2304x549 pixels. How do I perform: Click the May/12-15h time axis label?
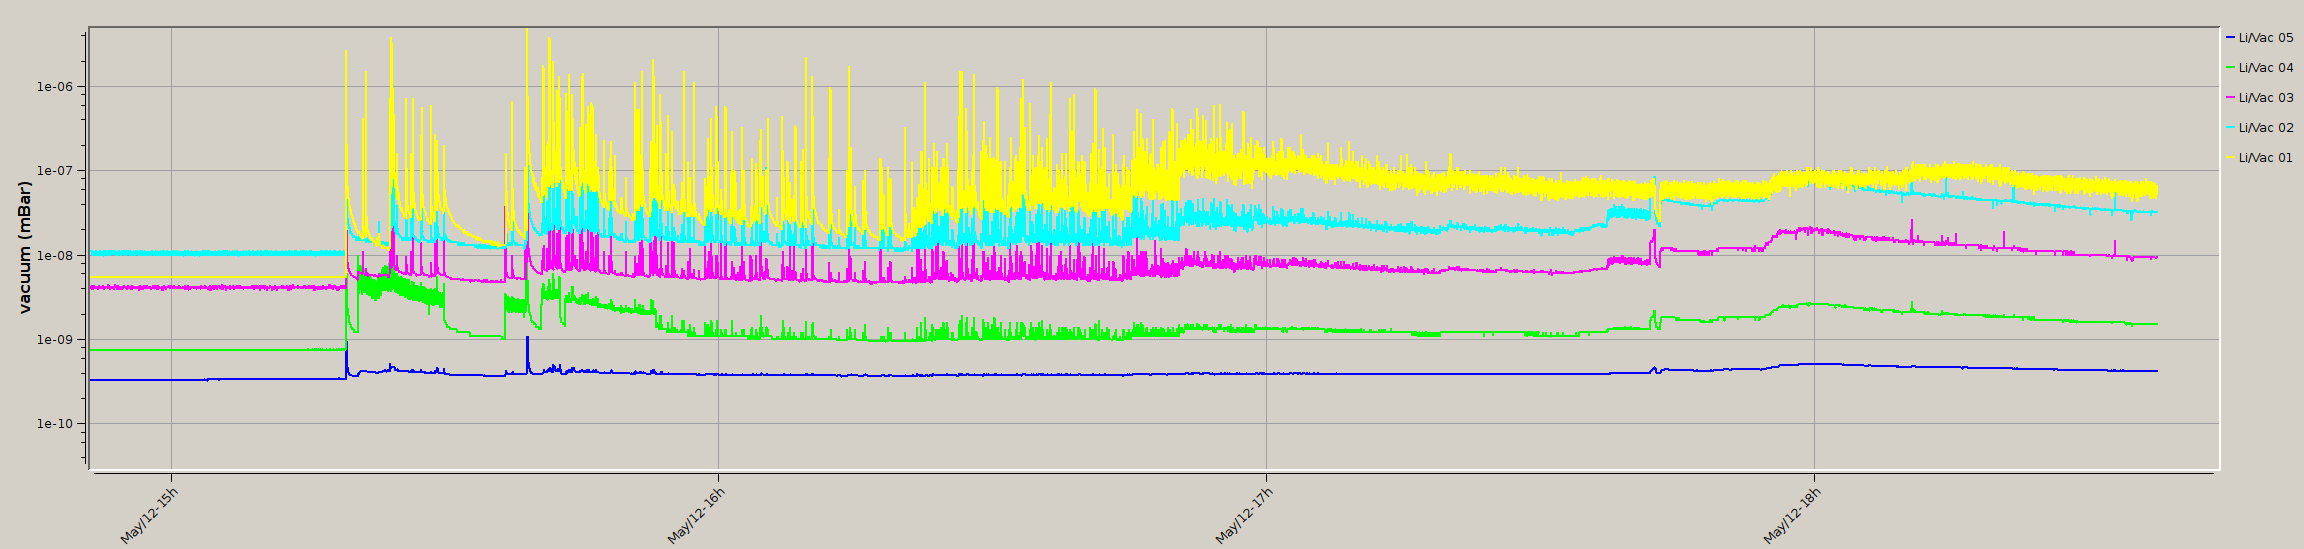pyautogui.click(x=149, y=516)
